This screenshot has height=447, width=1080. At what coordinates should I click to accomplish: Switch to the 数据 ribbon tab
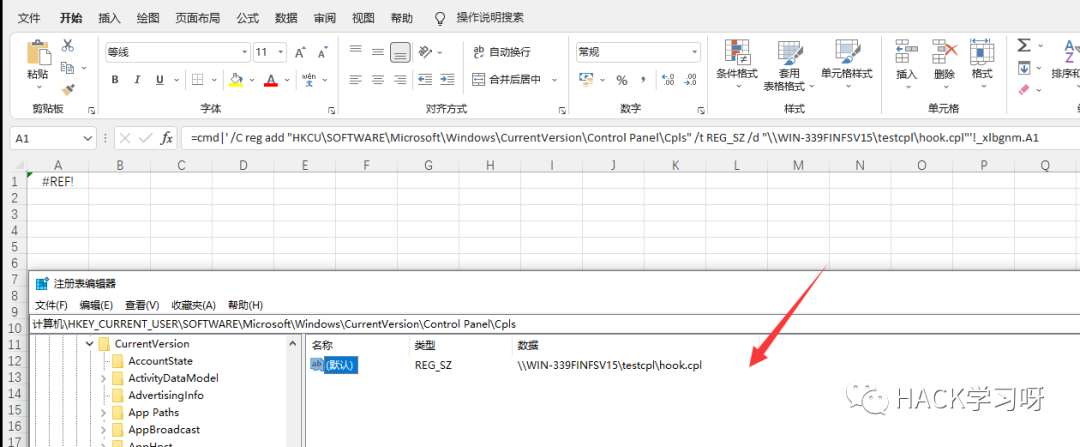[x=286, y=18]
